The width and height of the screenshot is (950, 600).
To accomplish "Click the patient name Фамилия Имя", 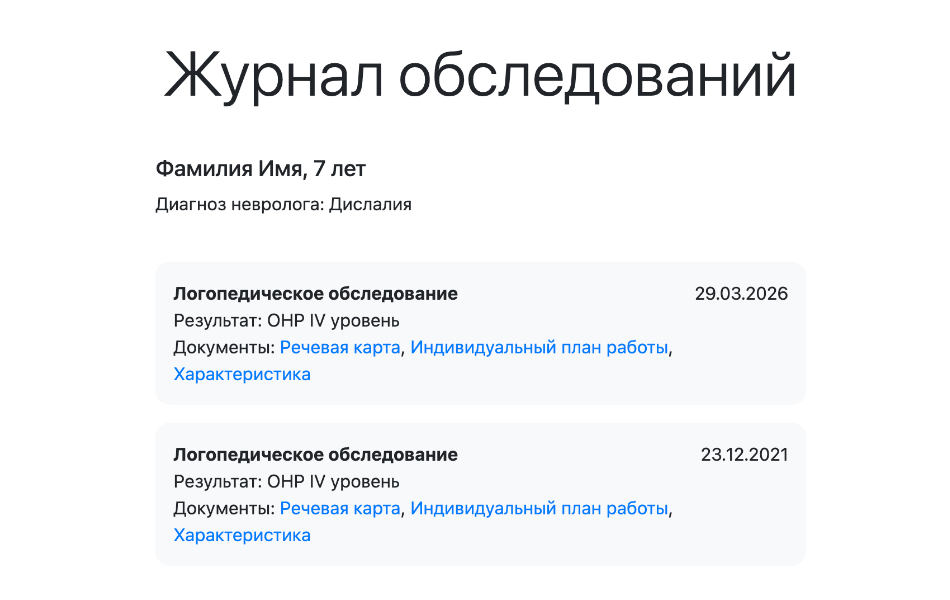I will 230,169.
